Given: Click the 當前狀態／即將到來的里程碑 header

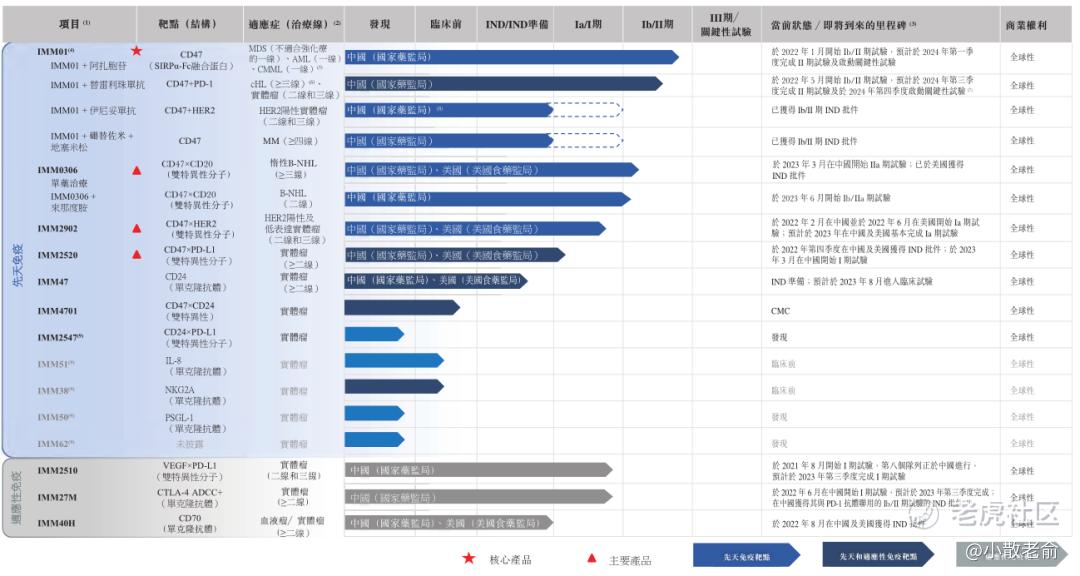Looking at the screenshot, I should [x=844, y=25].
